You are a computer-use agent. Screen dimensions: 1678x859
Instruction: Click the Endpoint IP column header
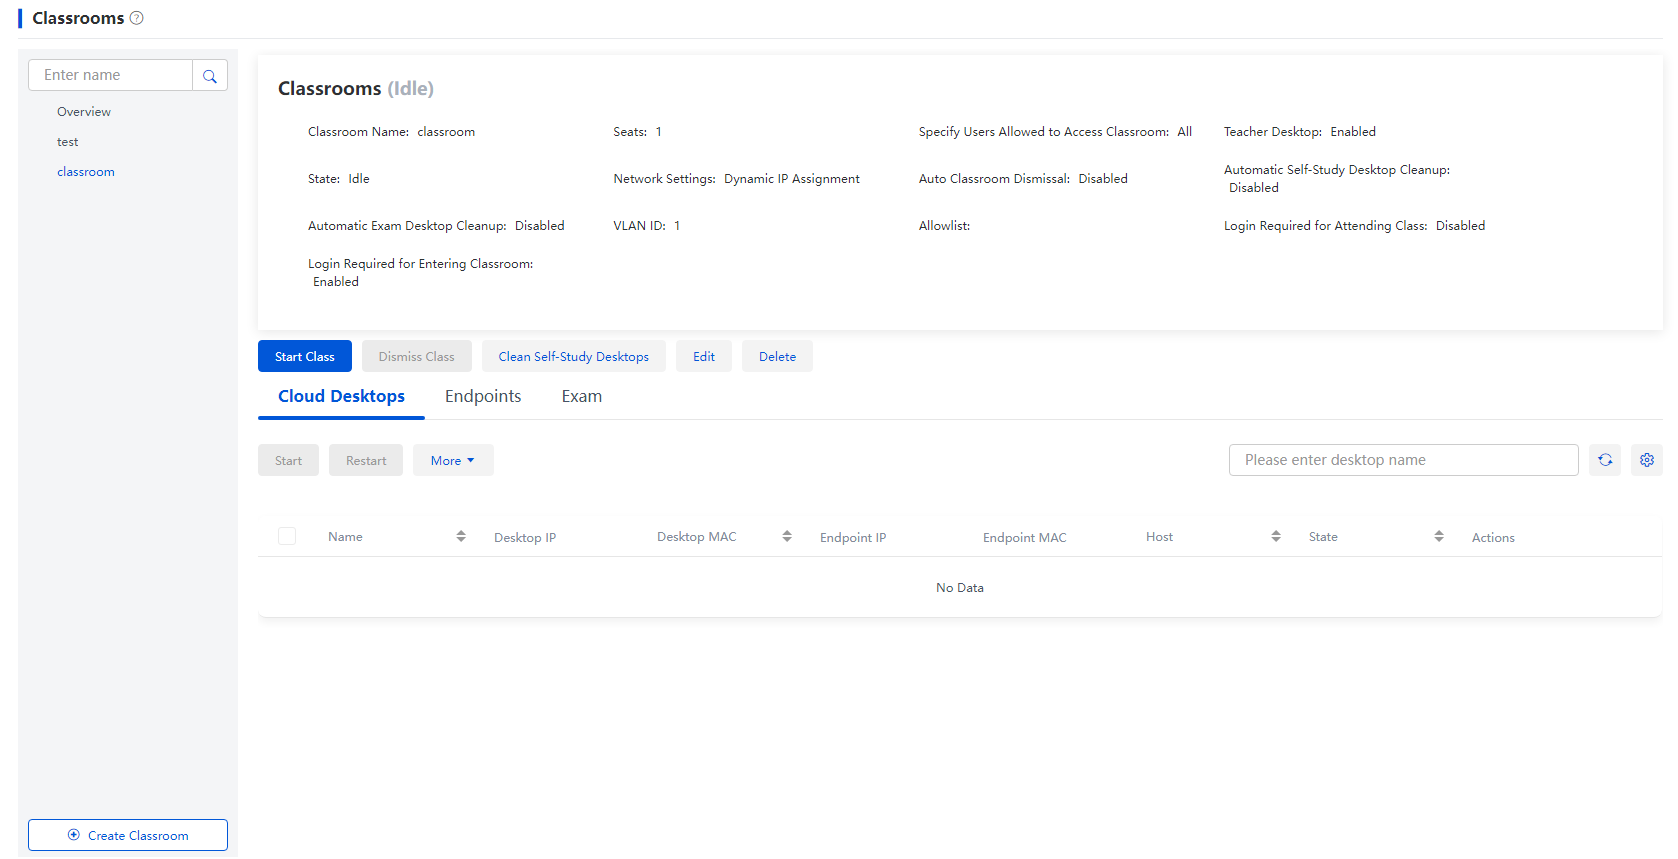(x=853, y=538)
